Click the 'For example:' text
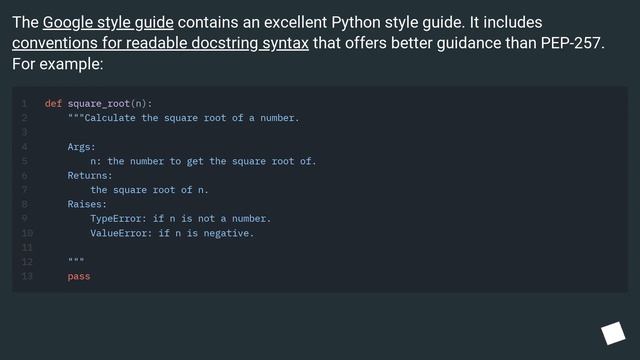Viewport: 640px width, 360px height. pyautogui.click(x=58, y=64)
